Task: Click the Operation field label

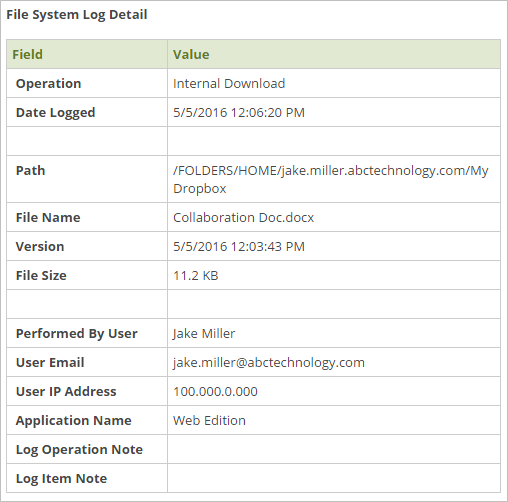Action: coord(48,83)
